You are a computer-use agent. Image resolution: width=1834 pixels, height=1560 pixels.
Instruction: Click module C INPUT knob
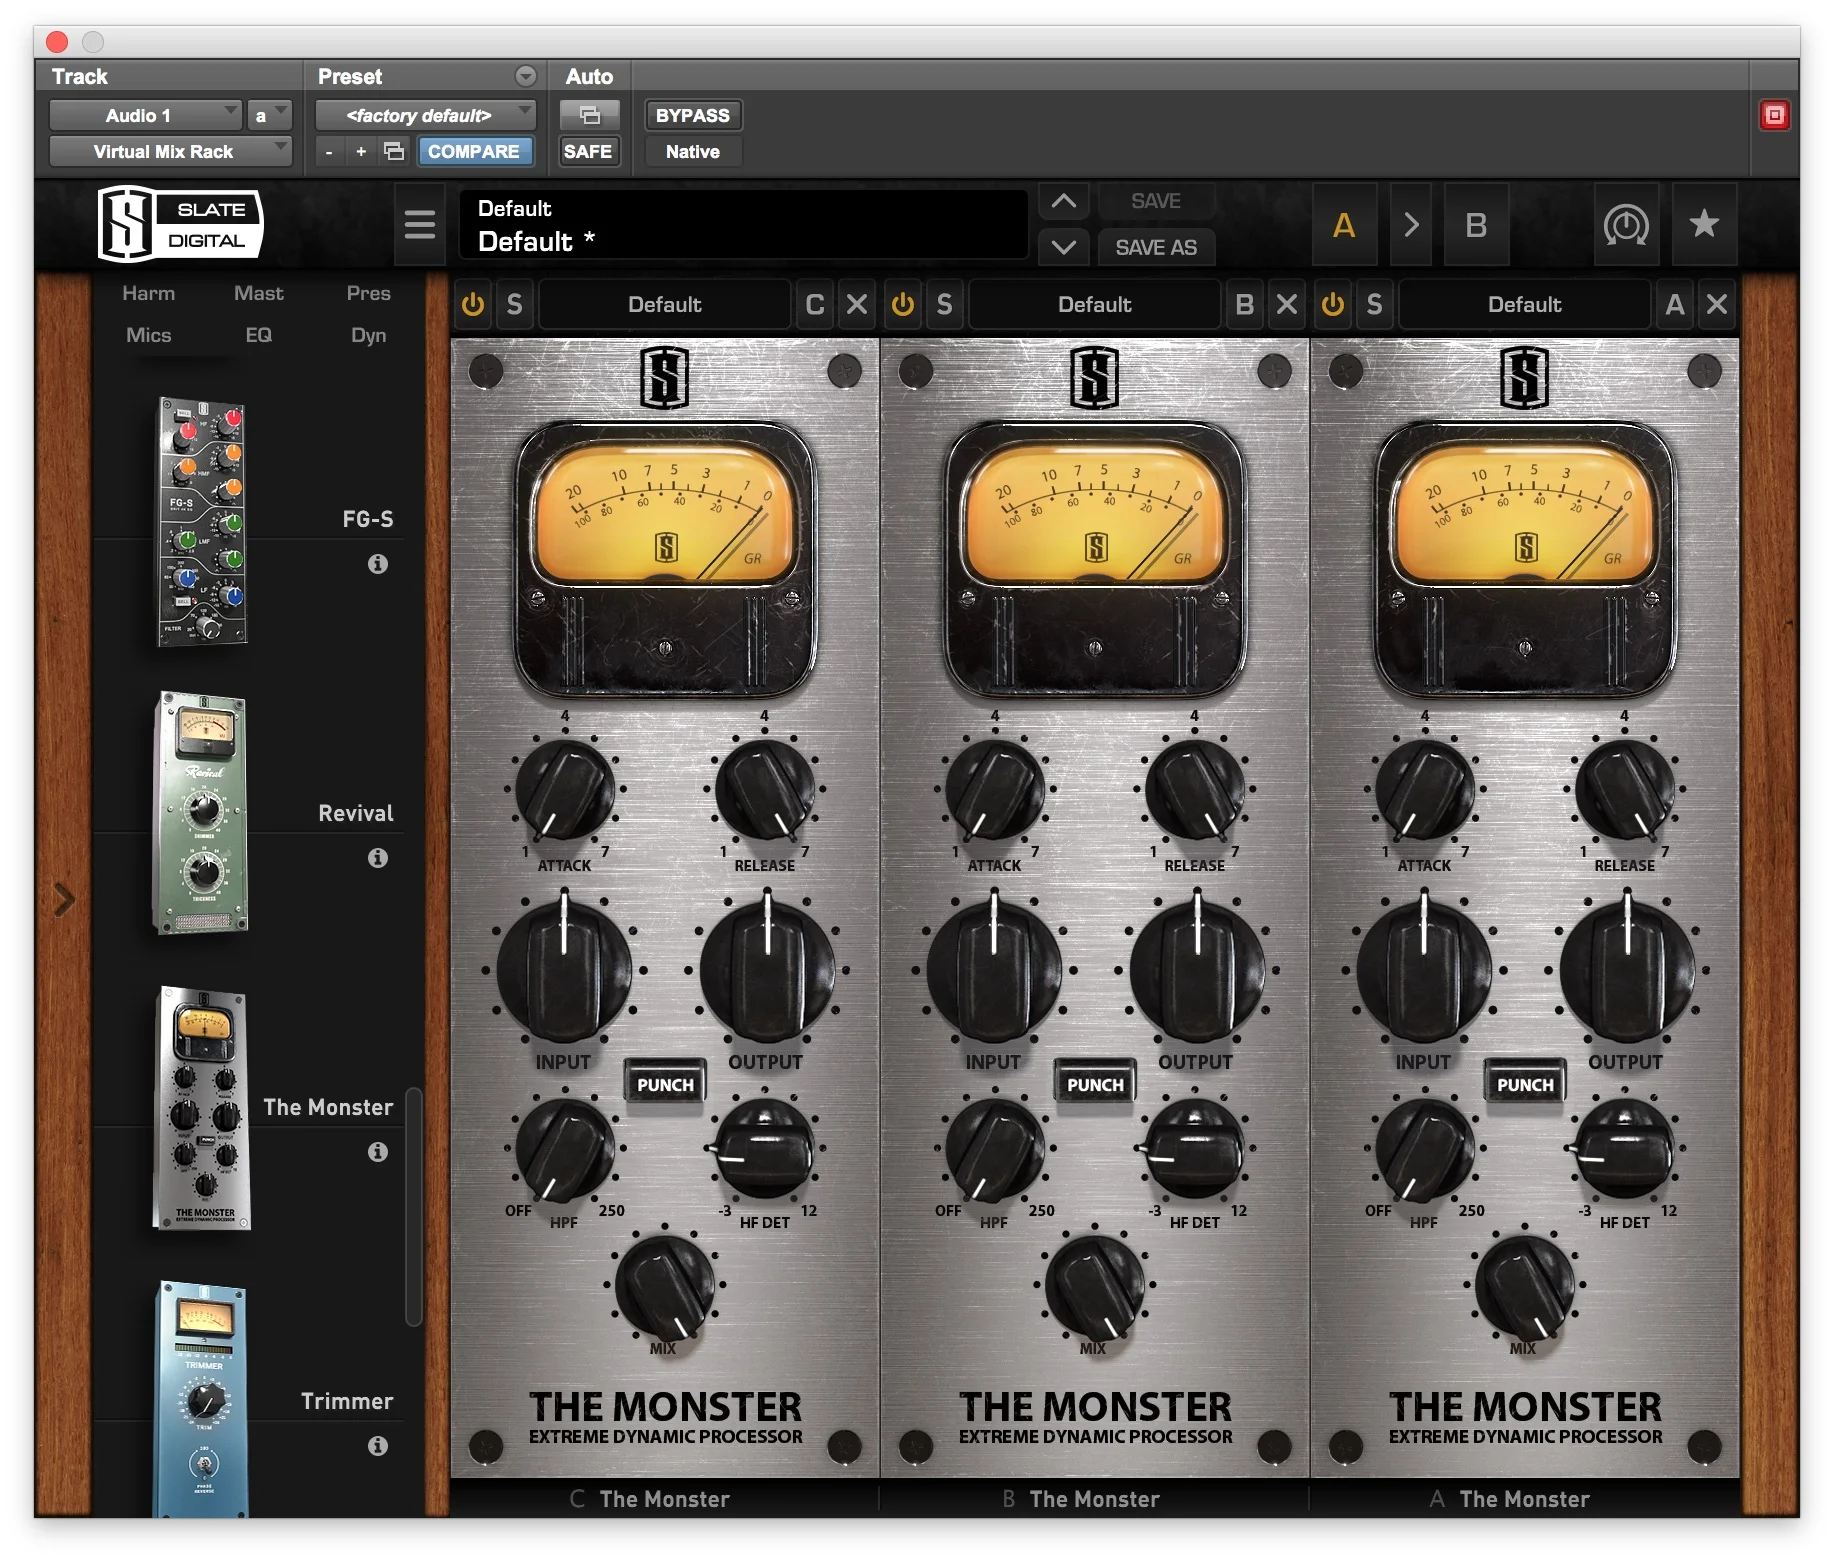pos(564,968)
